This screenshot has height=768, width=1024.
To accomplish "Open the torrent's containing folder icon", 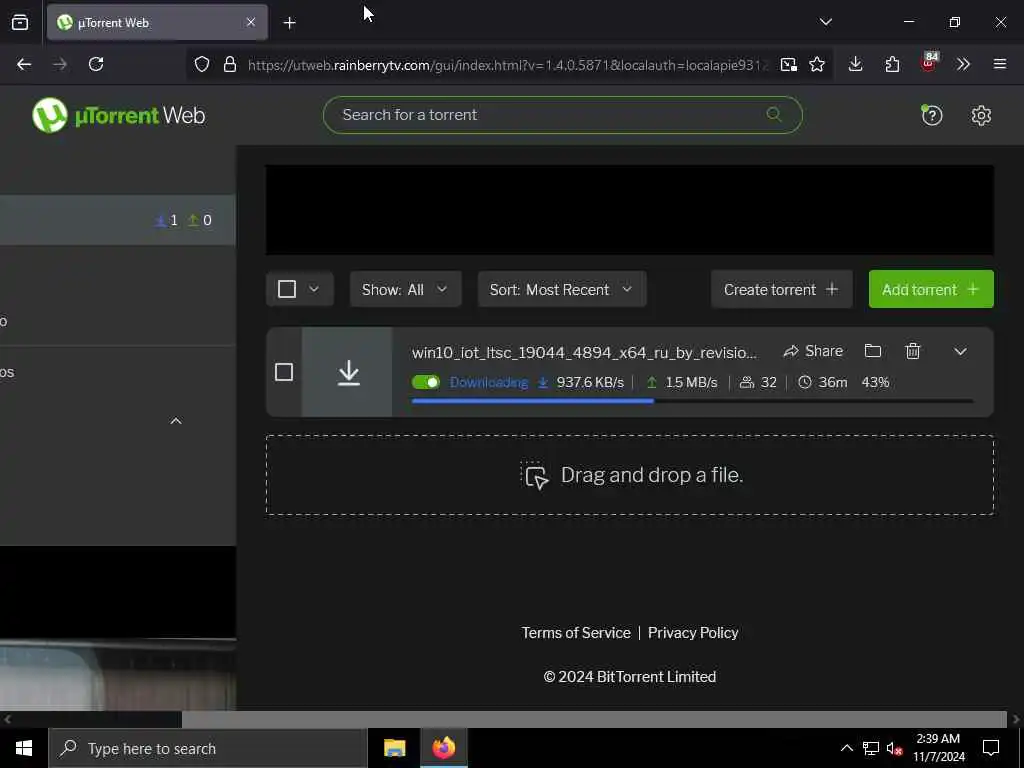I will (x=873, y=351).
